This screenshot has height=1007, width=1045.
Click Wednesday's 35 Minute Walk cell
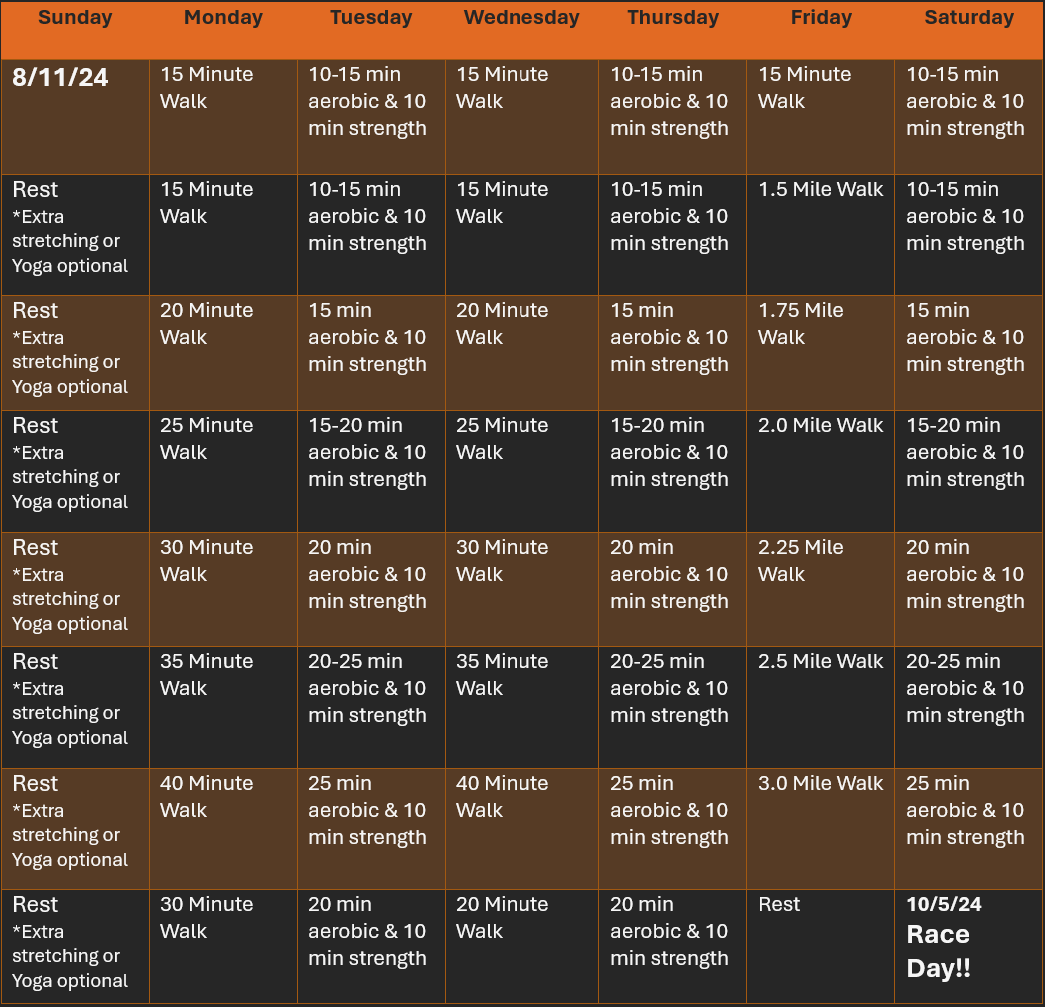click(522, 708)
